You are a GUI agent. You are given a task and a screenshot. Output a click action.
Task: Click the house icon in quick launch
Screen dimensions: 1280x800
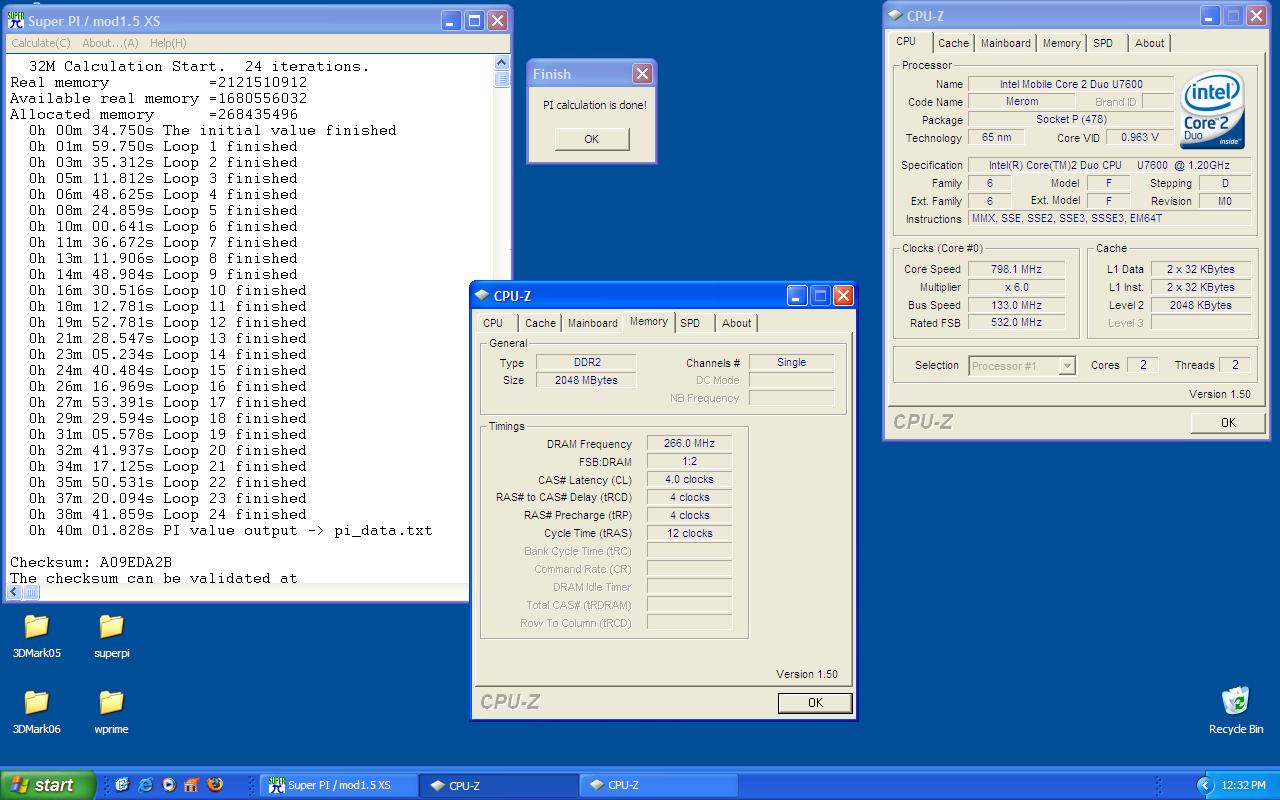point(191,785)
